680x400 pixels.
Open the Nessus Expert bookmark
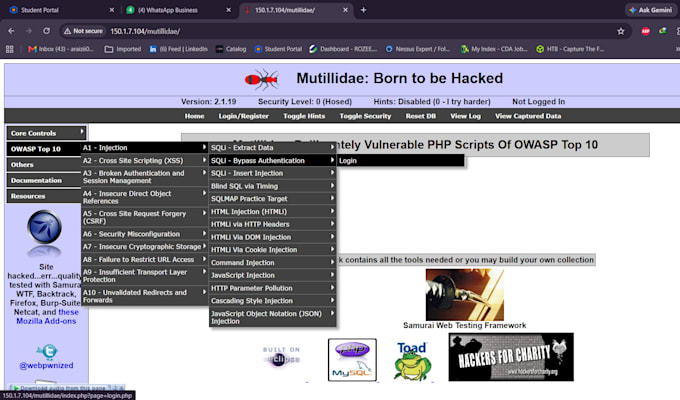tap(418, 49)
